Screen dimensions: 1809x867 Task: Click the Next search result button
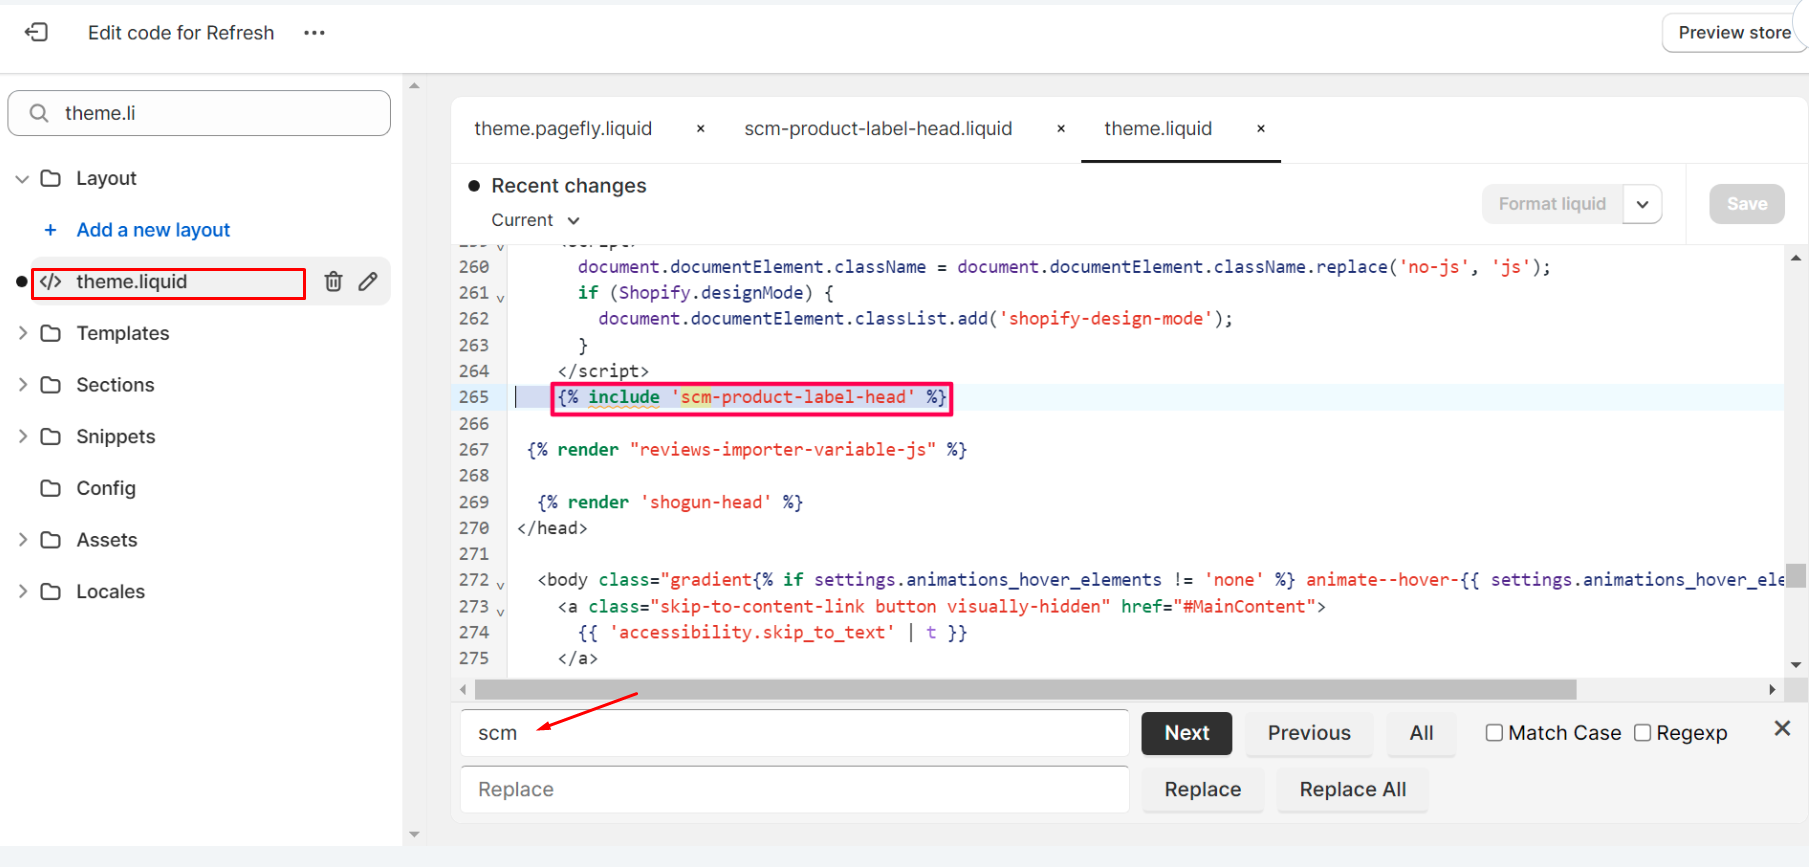(x=1186, y=733)
